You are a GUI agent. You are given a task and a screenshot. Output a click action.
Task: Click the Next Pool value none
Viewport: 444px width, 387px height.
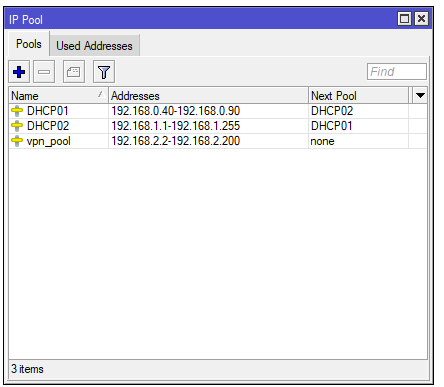pos(322,141)
